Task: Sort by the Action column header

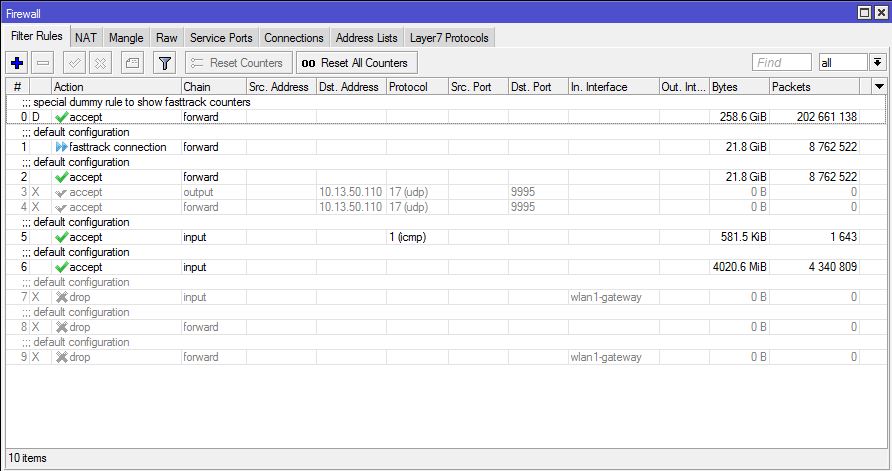Action: click(116, 86)
